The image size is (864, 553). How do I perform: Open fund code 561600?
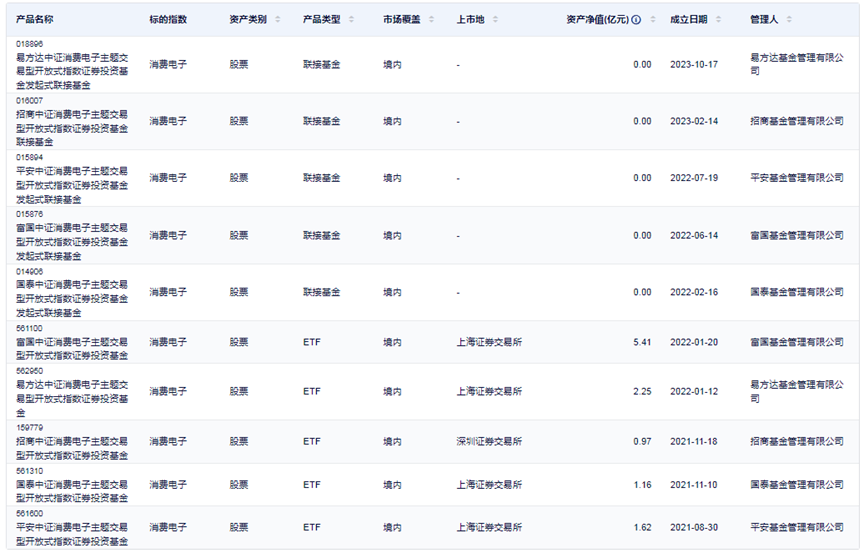[x=30, y=514]
